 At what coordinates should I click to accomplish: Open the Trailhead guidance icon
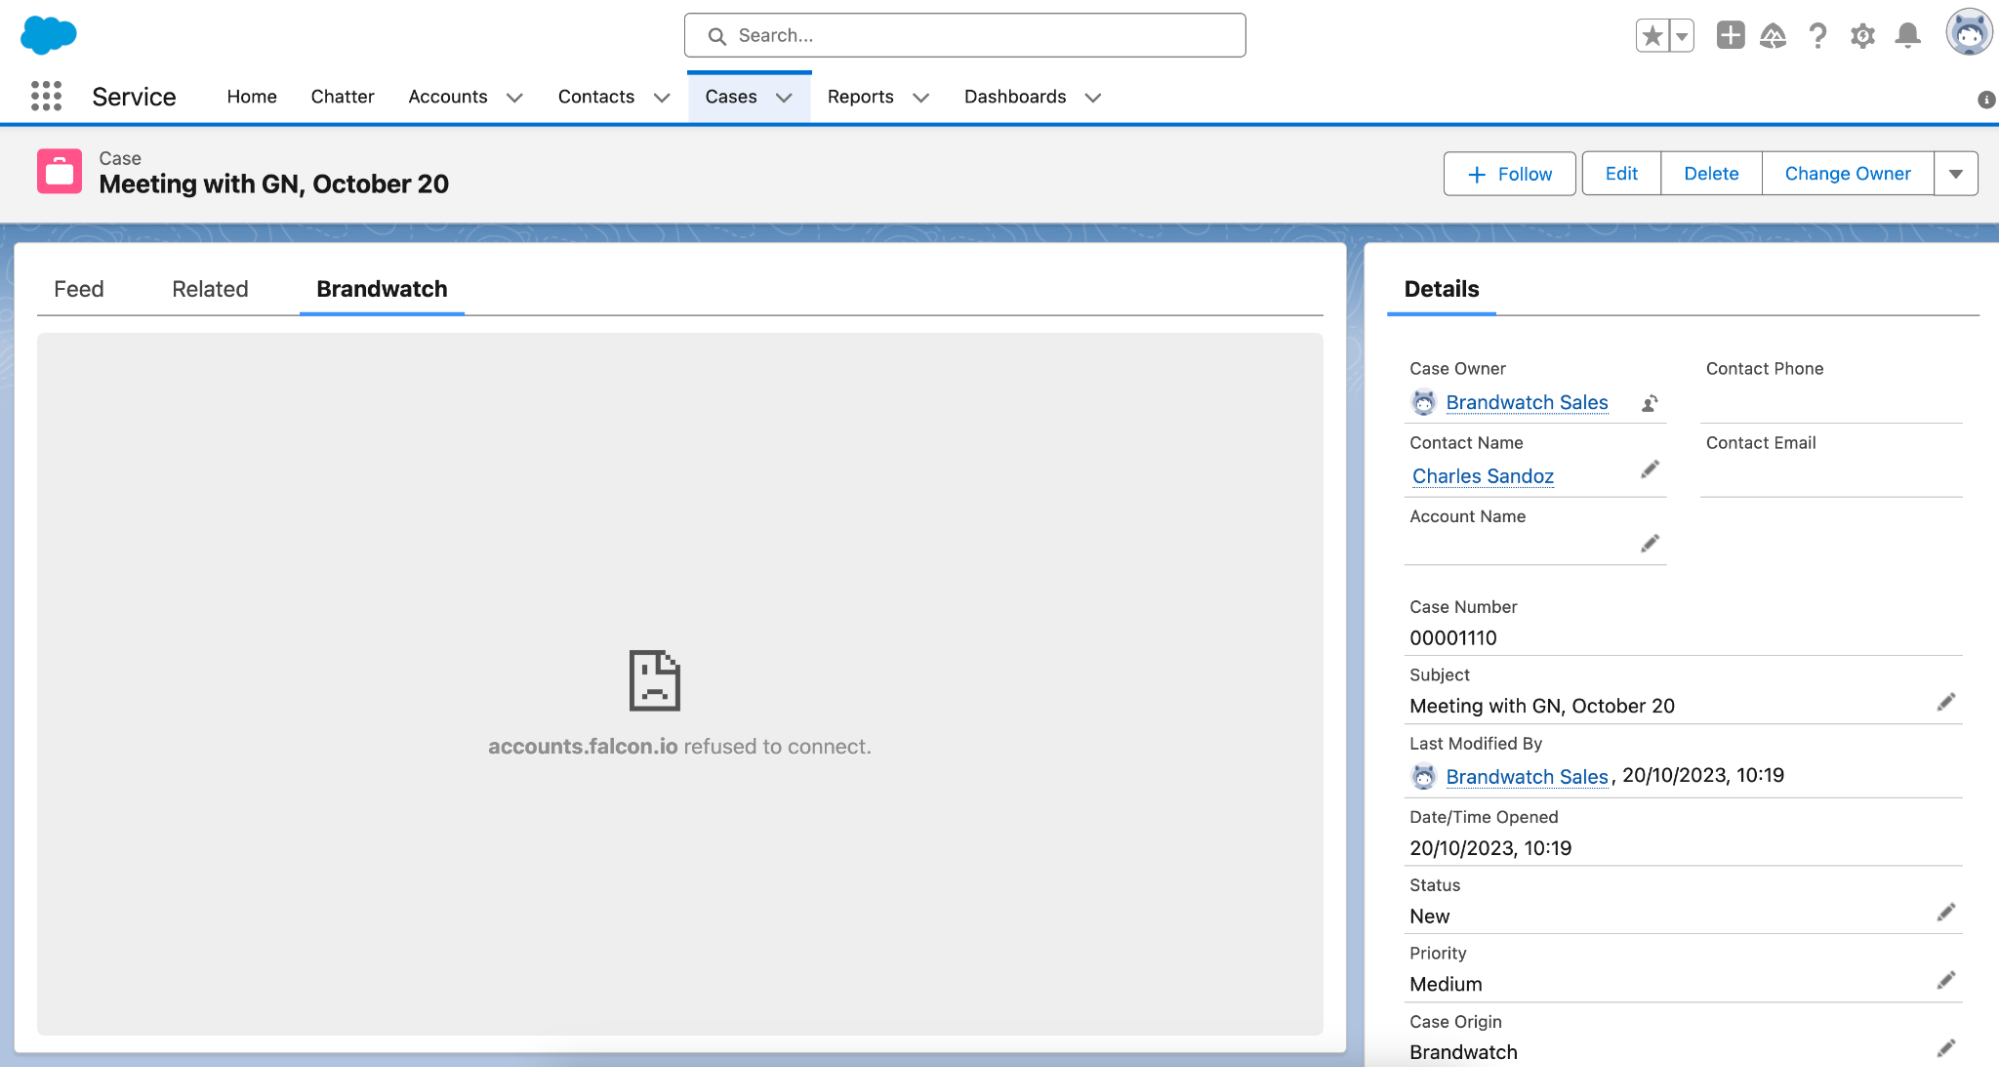(1773, 36)
